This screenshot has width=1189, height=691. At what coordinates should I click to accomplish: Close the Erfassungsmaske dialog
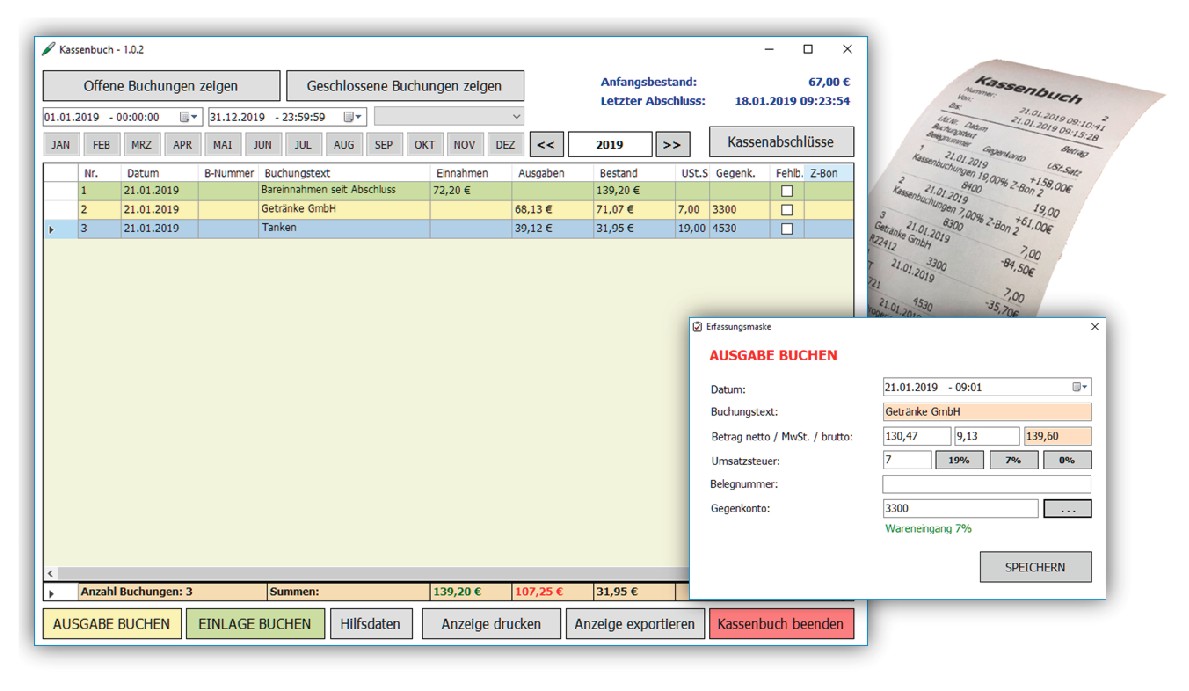click(1094, 327)
